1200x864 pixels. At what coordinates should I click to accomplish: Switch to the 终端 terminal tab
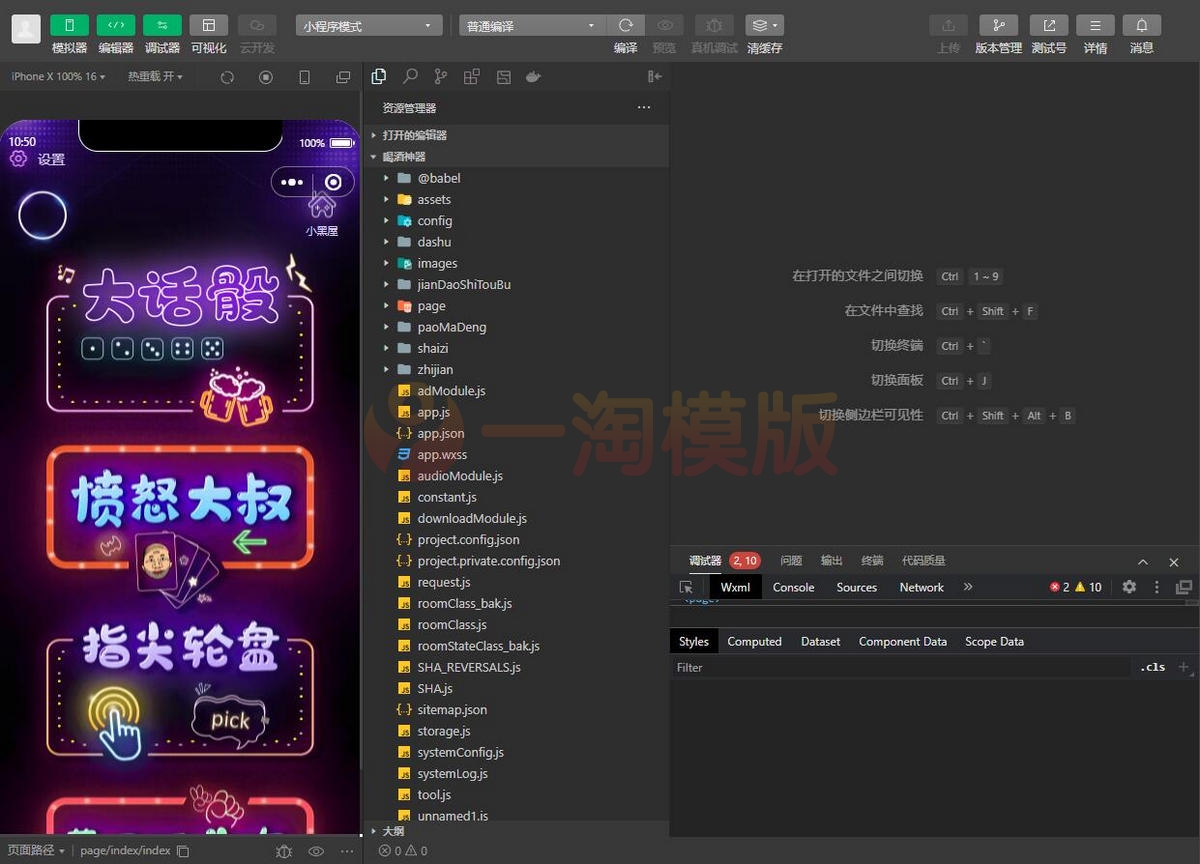(x=872, y=561)
